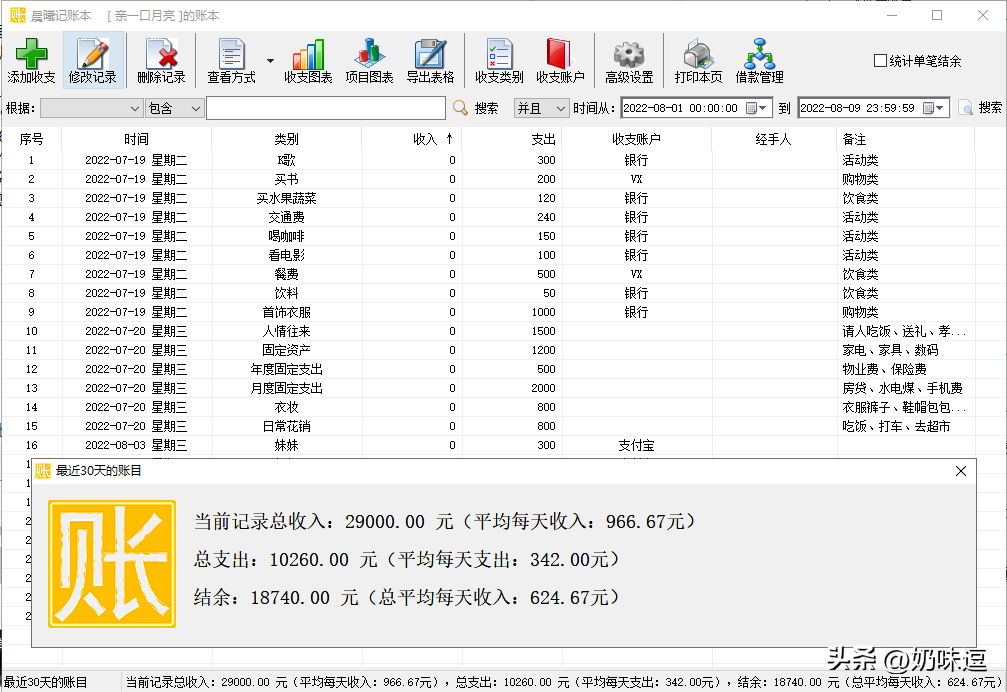
Task: Sort by the 序号 column header
Action: click(x=31, y=139)
